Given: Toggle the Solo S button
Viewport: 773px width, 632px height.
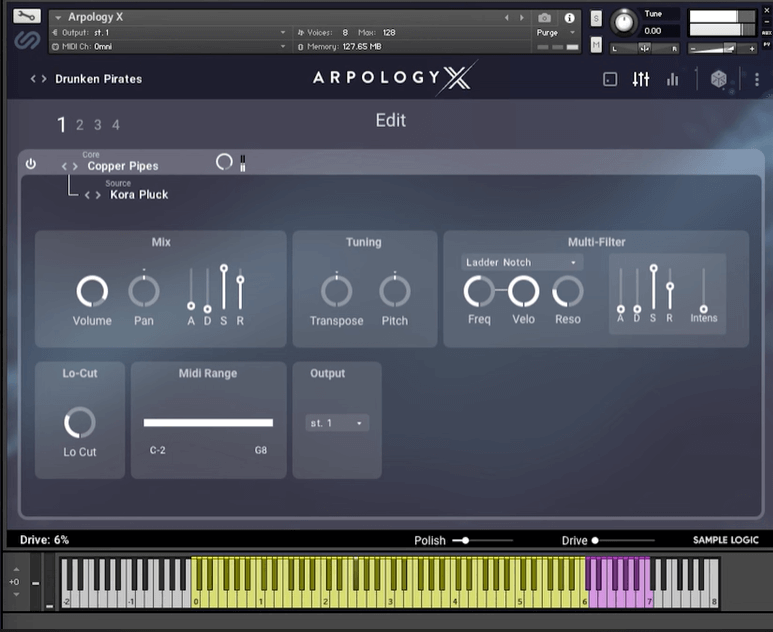Looking at the screenshot, I should click(596, 19).
